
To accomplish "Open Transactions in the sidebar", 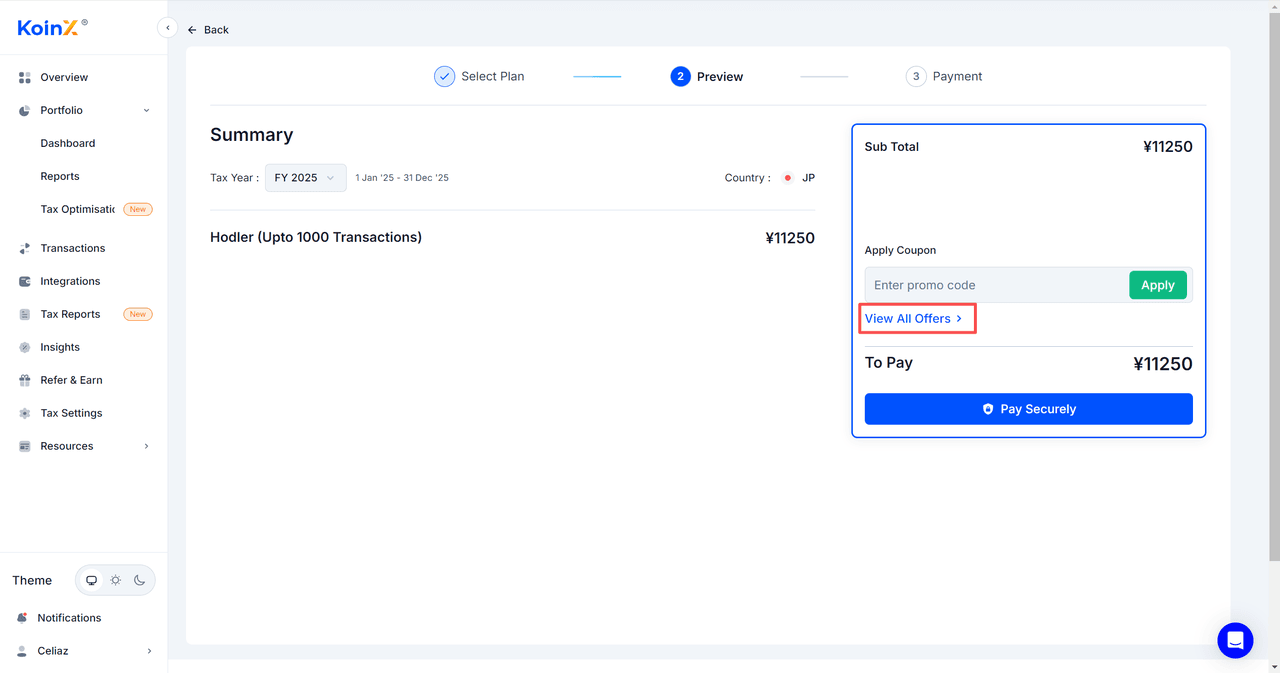I will point(72,248).
